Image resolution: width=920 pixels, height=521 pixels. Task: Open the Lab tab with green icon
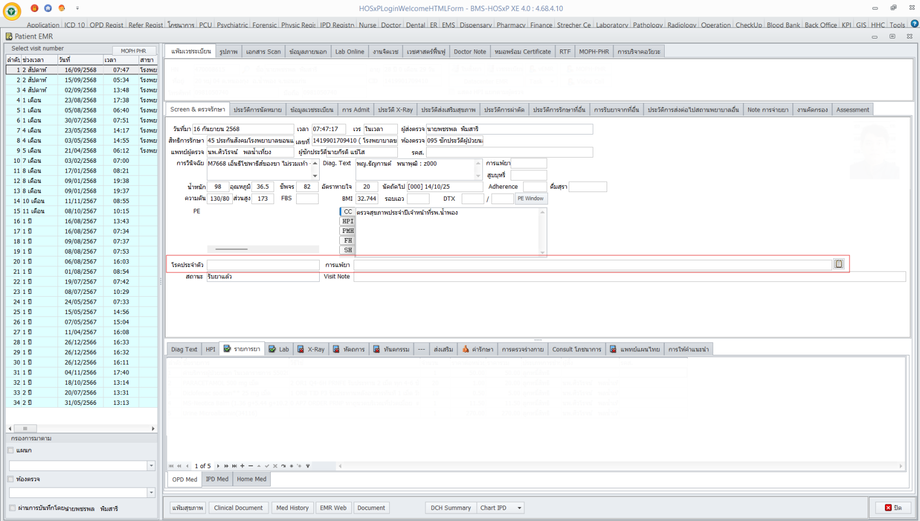[x=279, y=349]
